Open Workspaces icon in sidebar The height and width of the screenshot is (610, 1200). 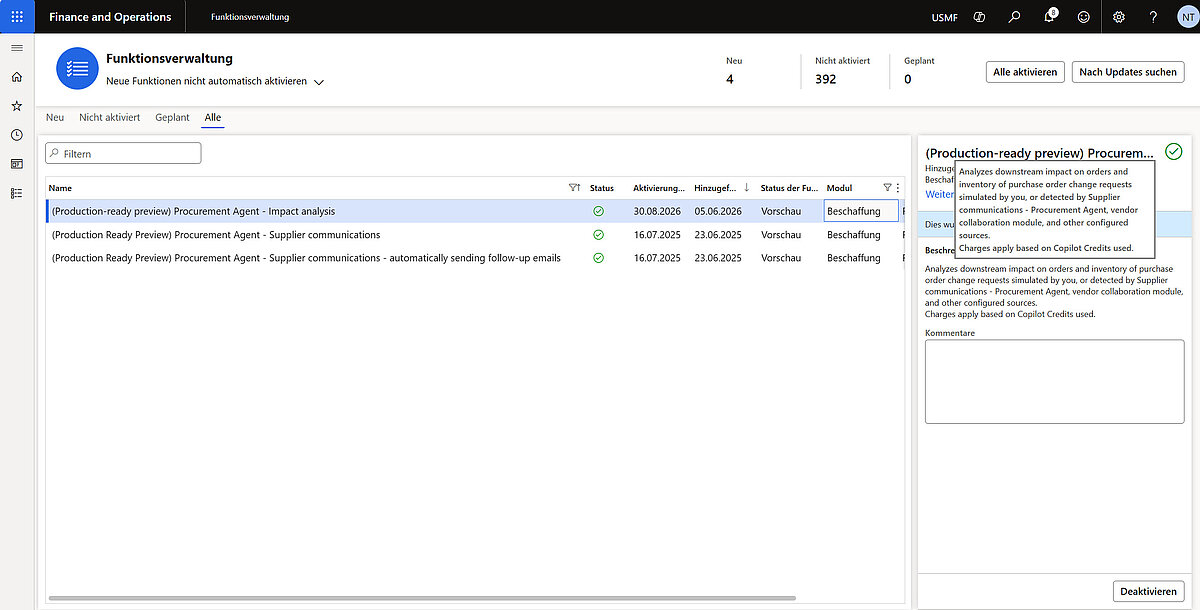coord(17,164)
